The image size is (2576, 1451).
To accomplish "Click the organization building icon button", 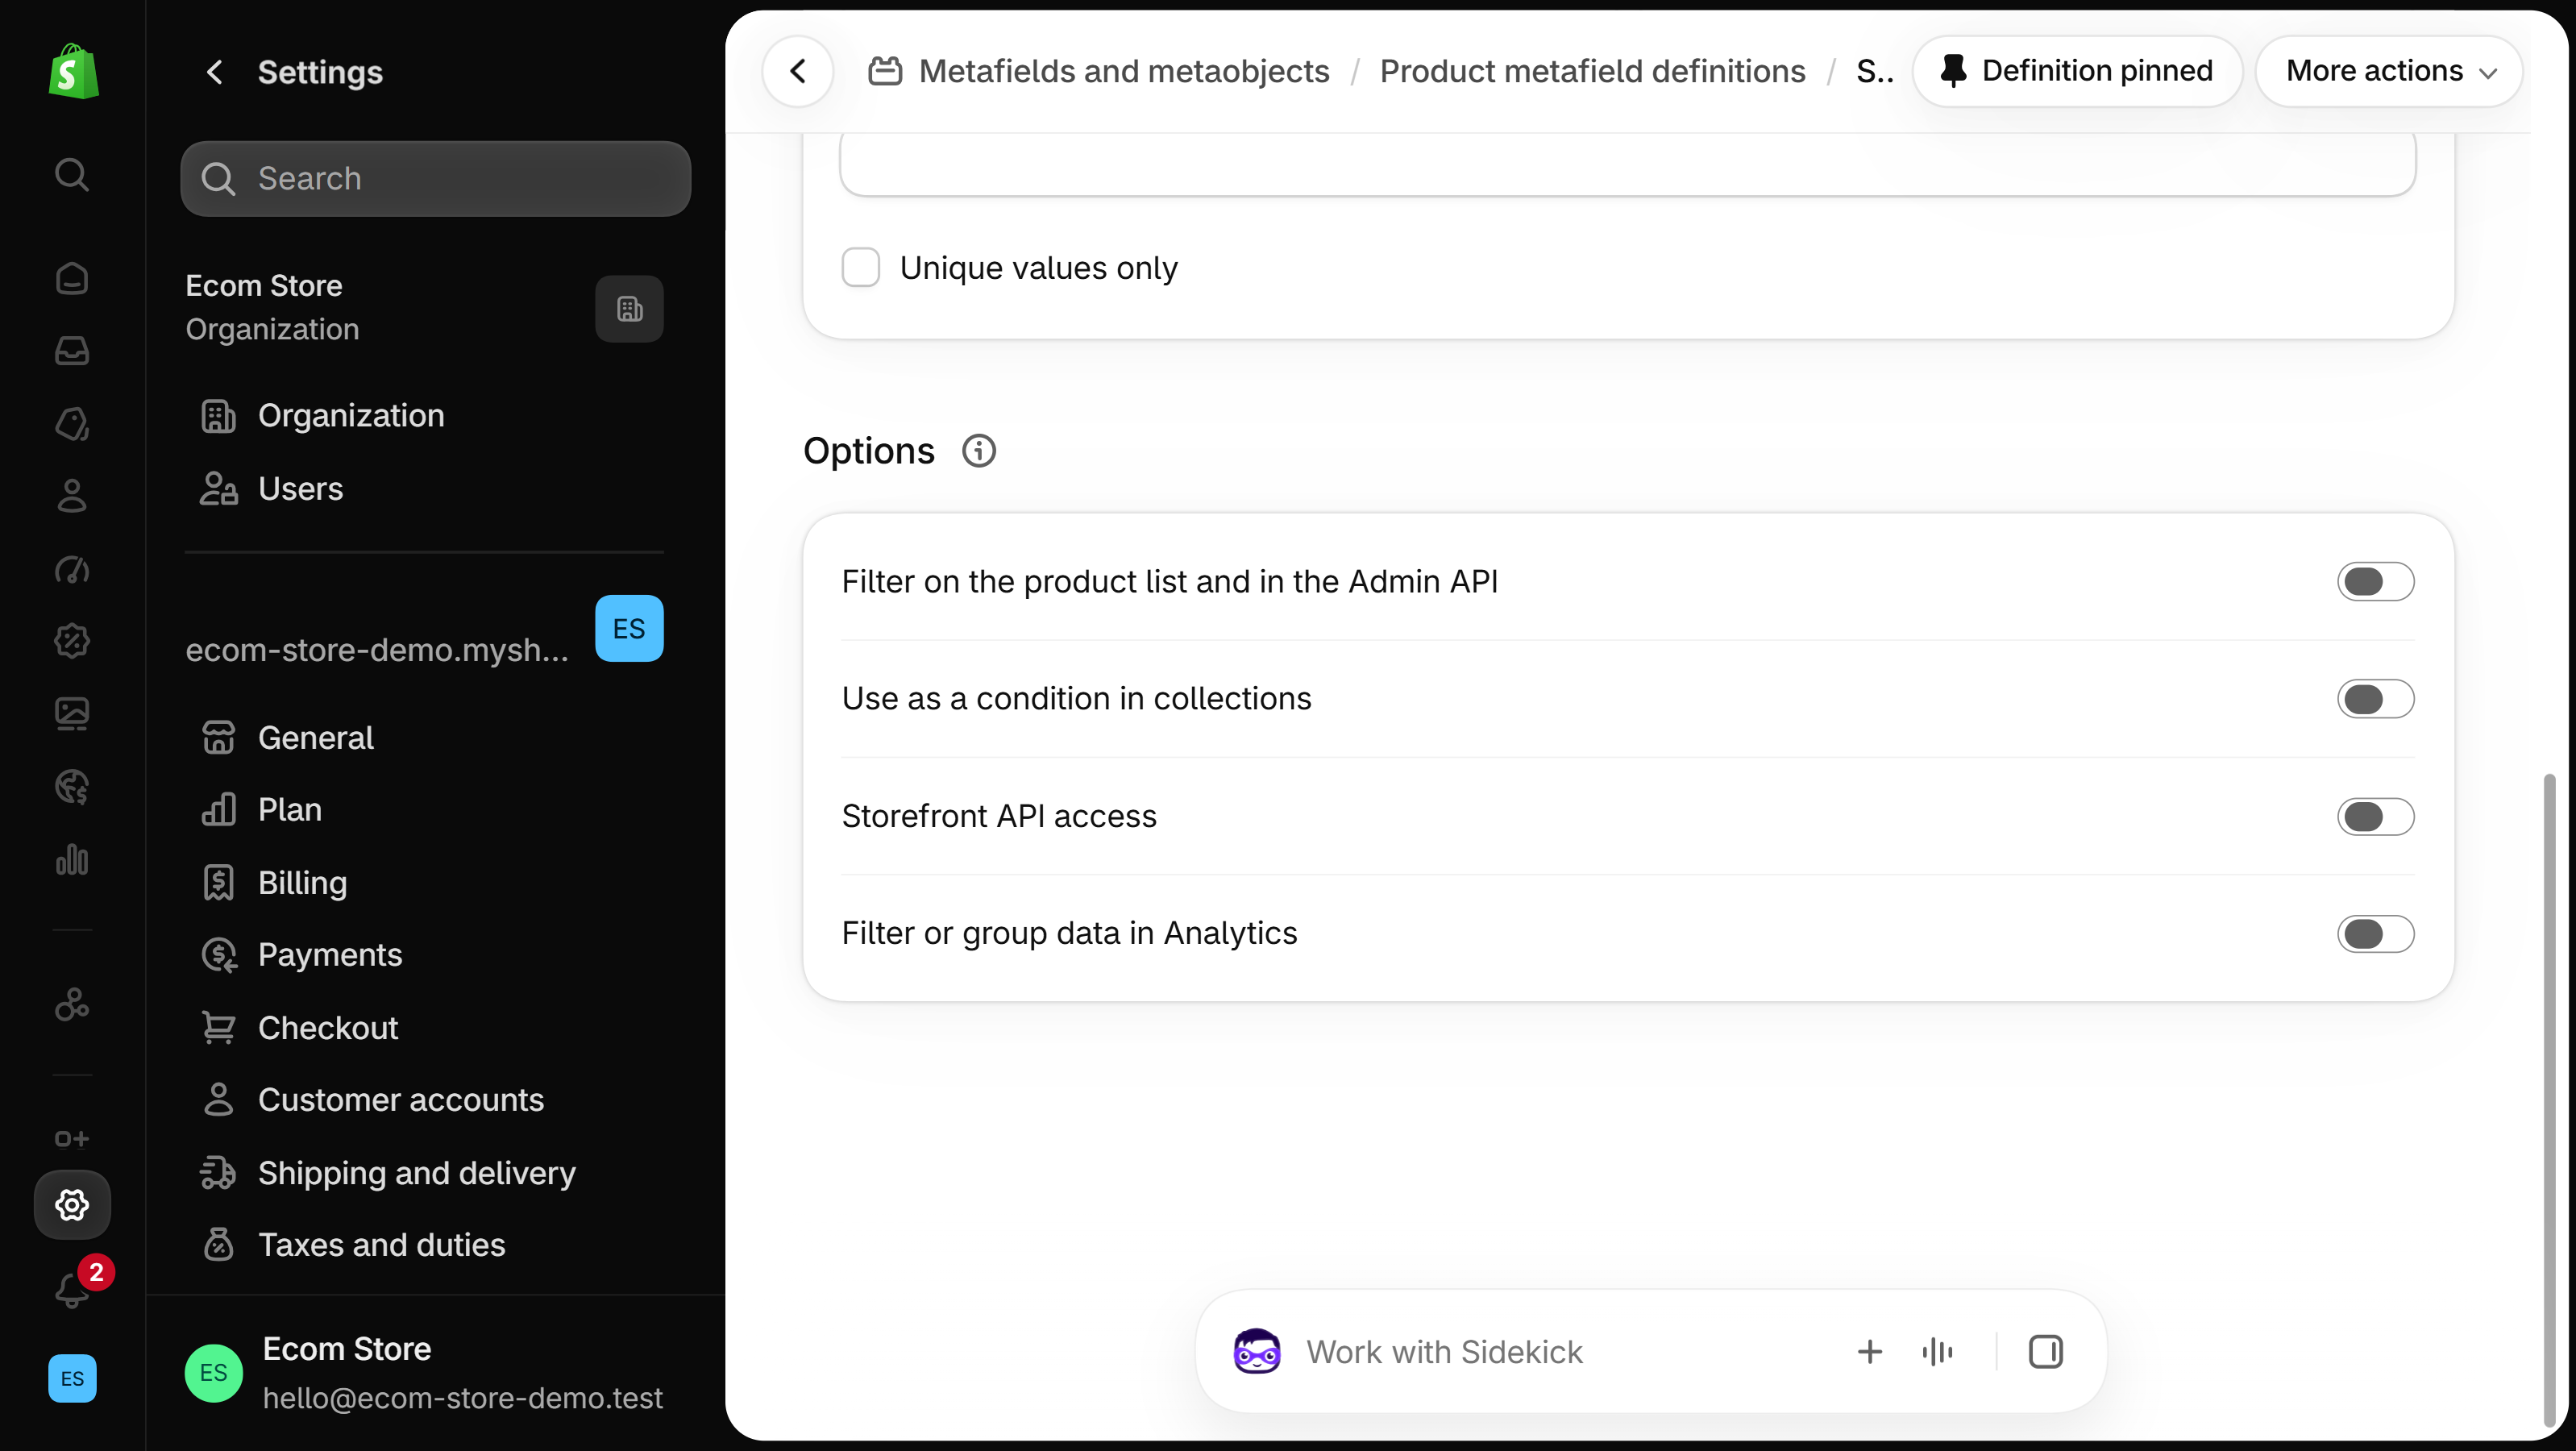I will click(629, 309).
